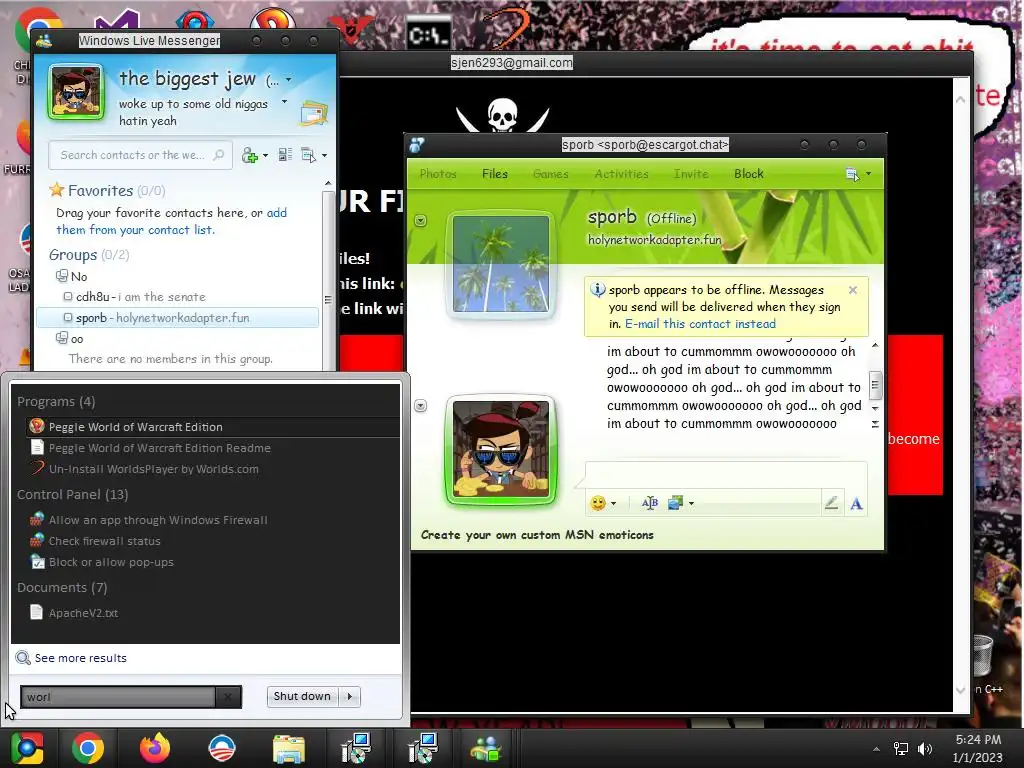The width and height of the screenshot is (1024, 768).
Task: Select an emoticon in the chat window
Action: [x=598, y=503]
